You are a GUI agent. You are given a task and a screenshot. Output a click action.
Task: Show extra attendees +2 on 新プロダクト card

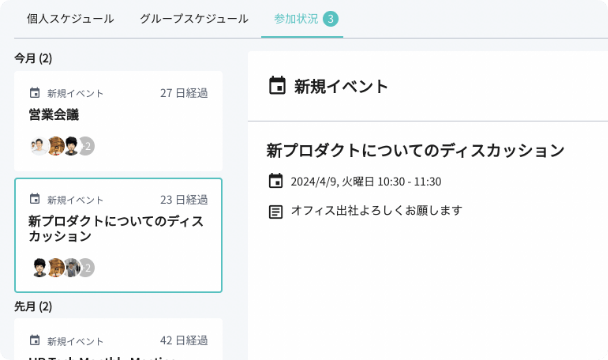click(x=86, y=268)
